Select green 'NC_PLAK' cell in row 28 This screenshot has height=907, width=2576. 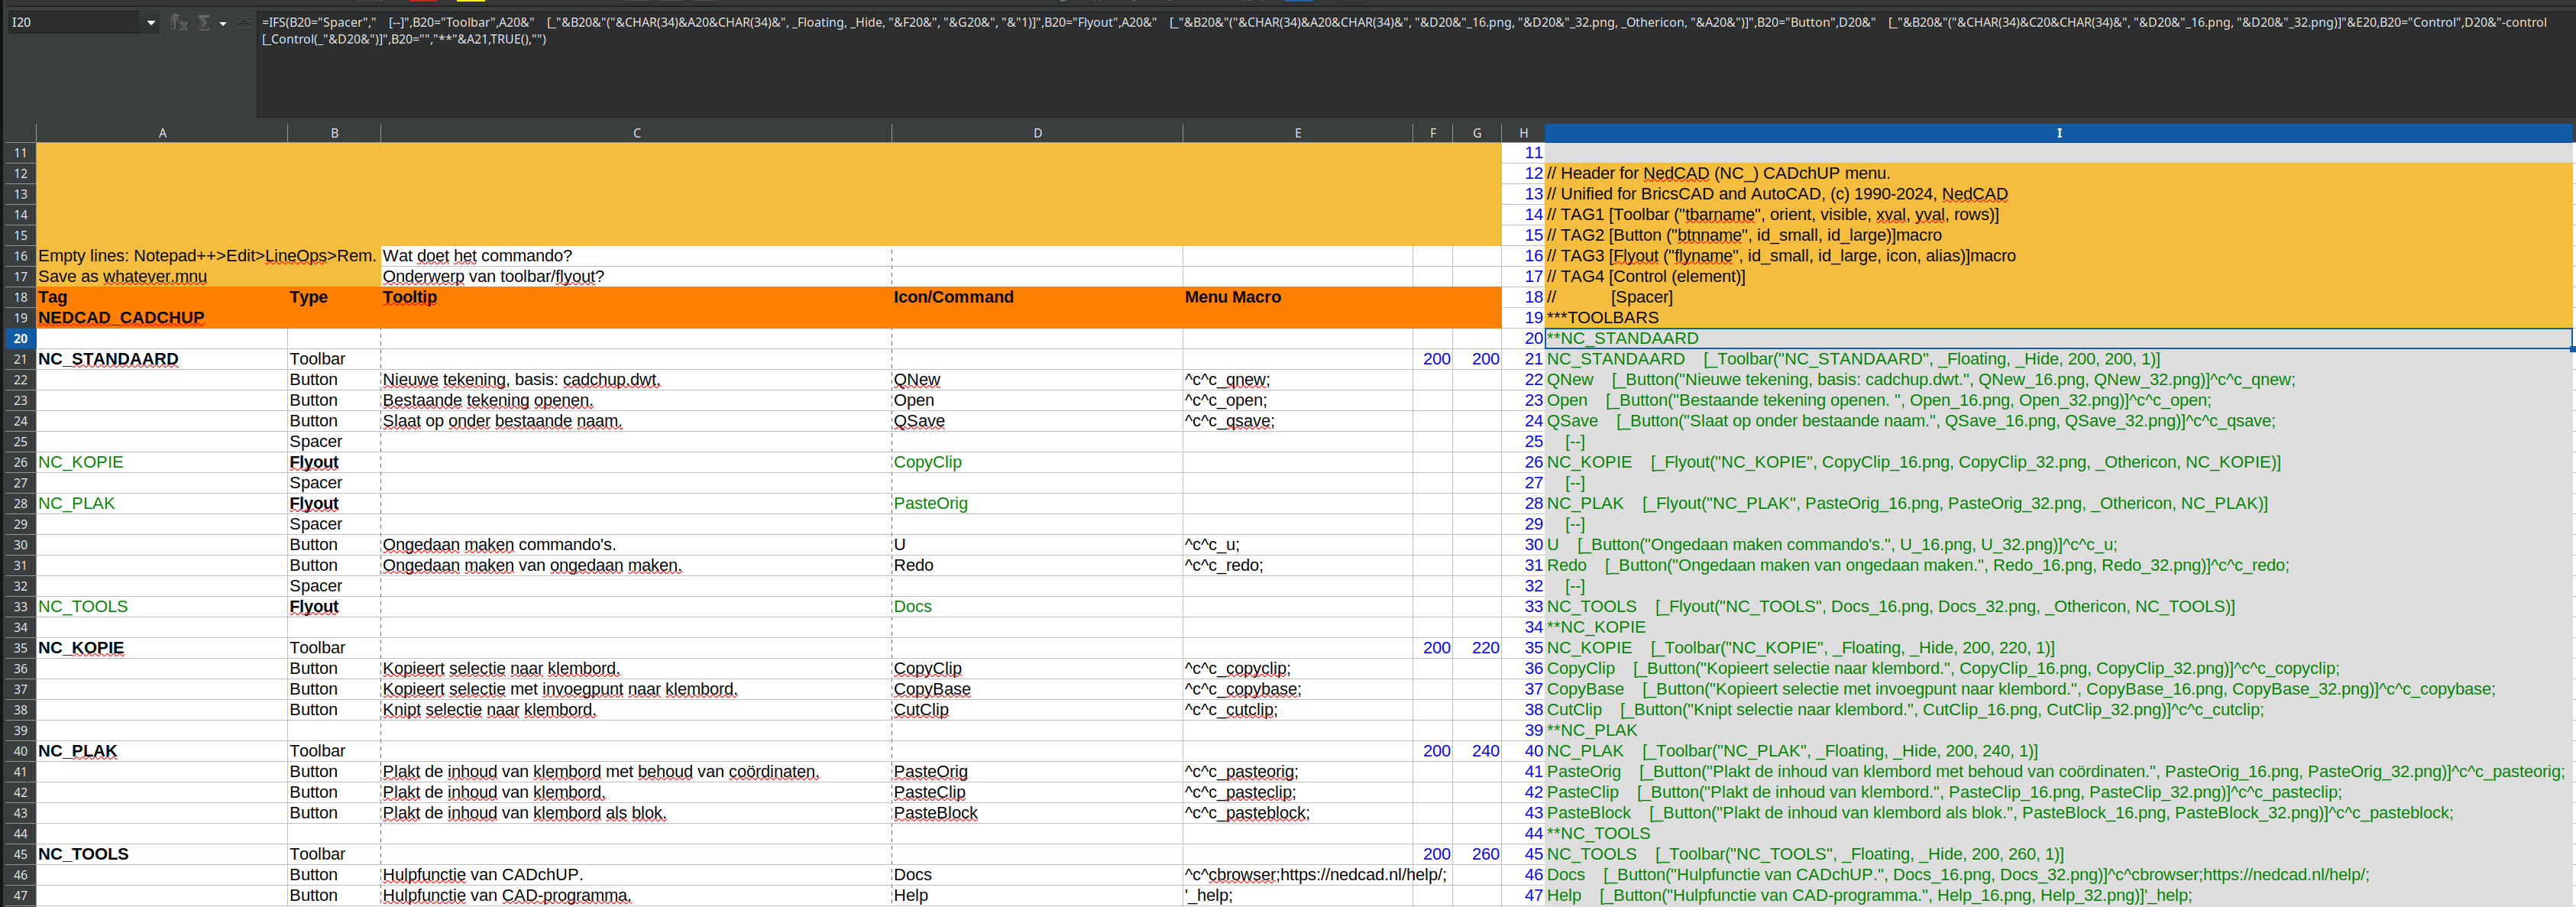pyautogui.click(x=162, y=504)
